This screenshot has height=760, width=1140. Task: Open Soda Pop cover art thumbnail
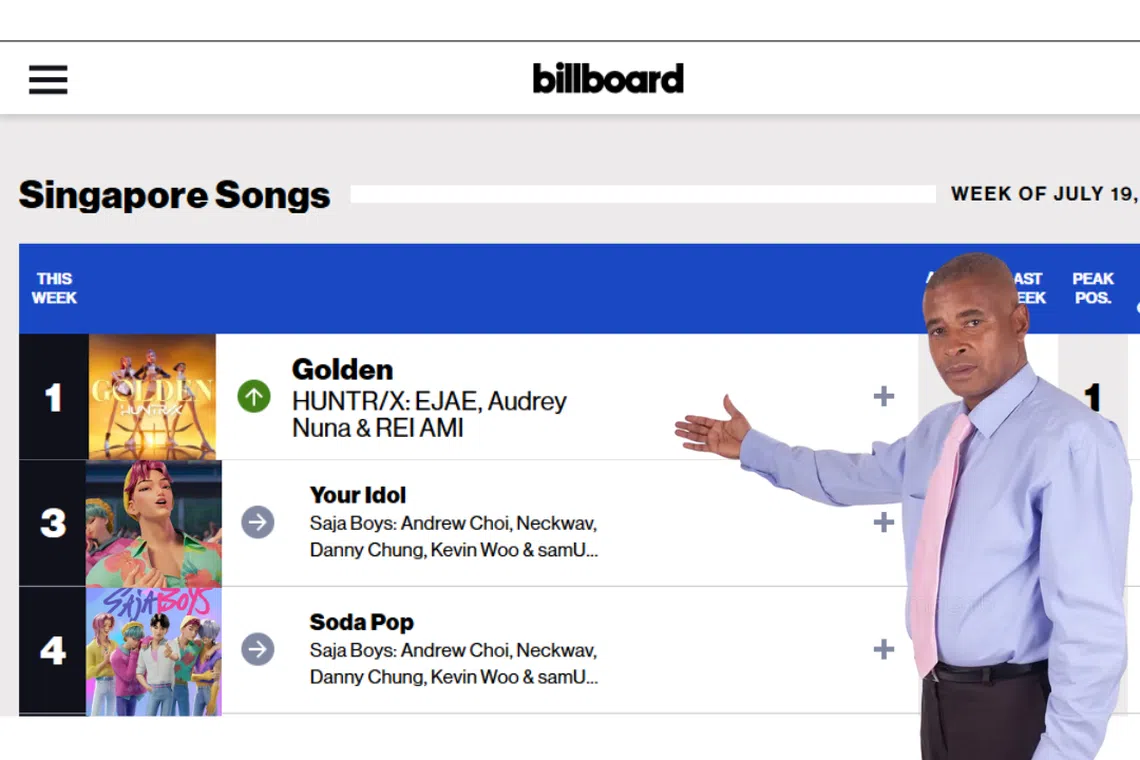point(154,650)
